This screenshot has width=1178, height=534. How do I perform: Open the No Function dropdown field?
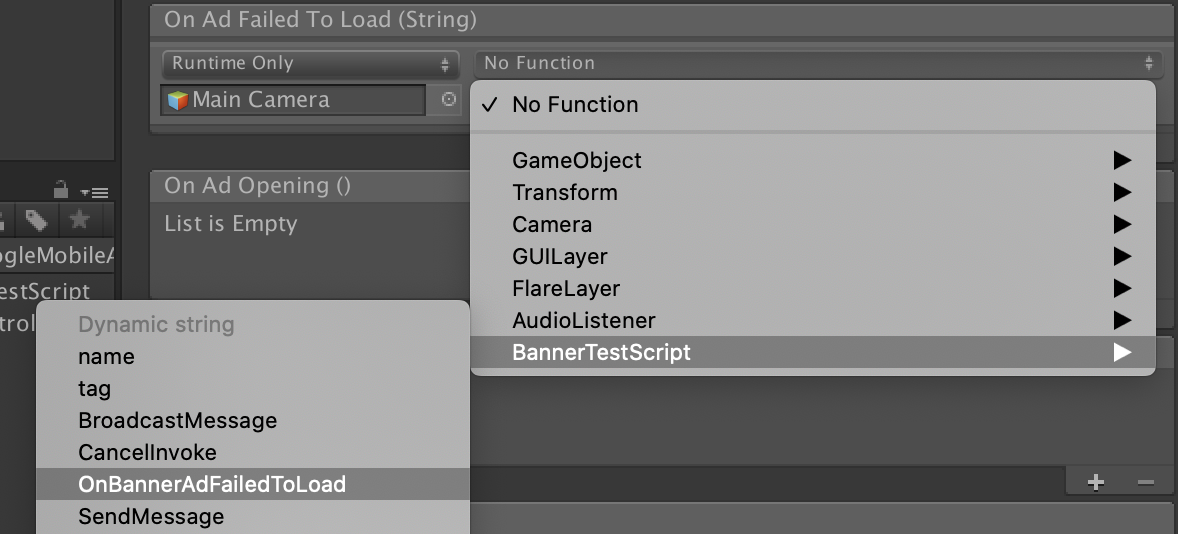(817, 64)
